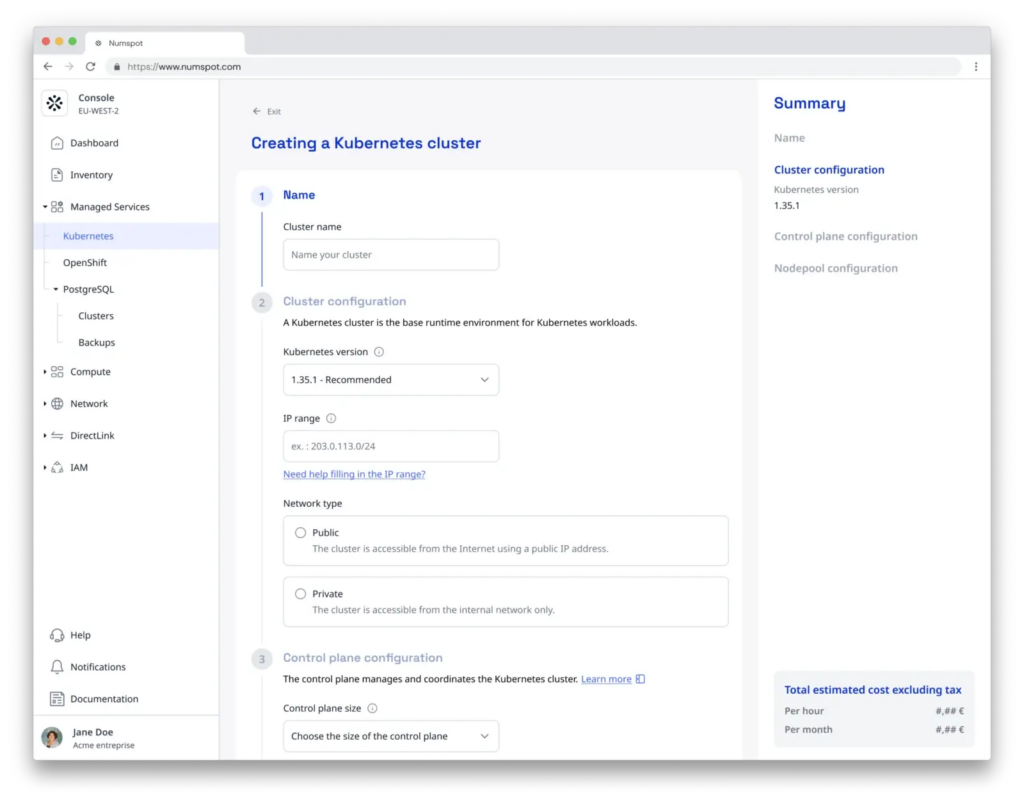
Task: Click the Kubernetes version info icon
Action: tap(379, 352)
